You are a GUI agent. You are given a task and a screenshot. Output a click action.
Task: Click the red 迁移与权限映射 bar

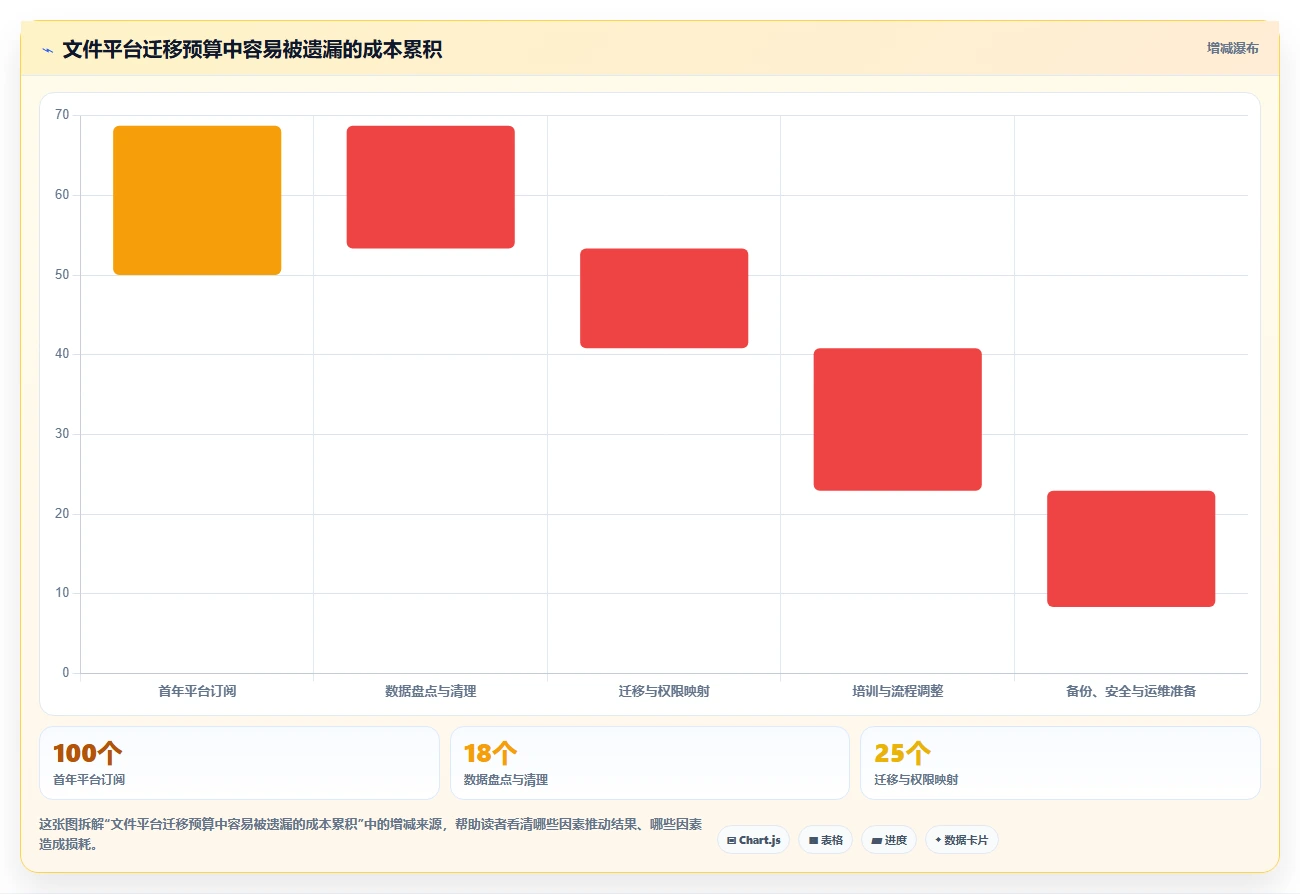(x=664, y=298)
